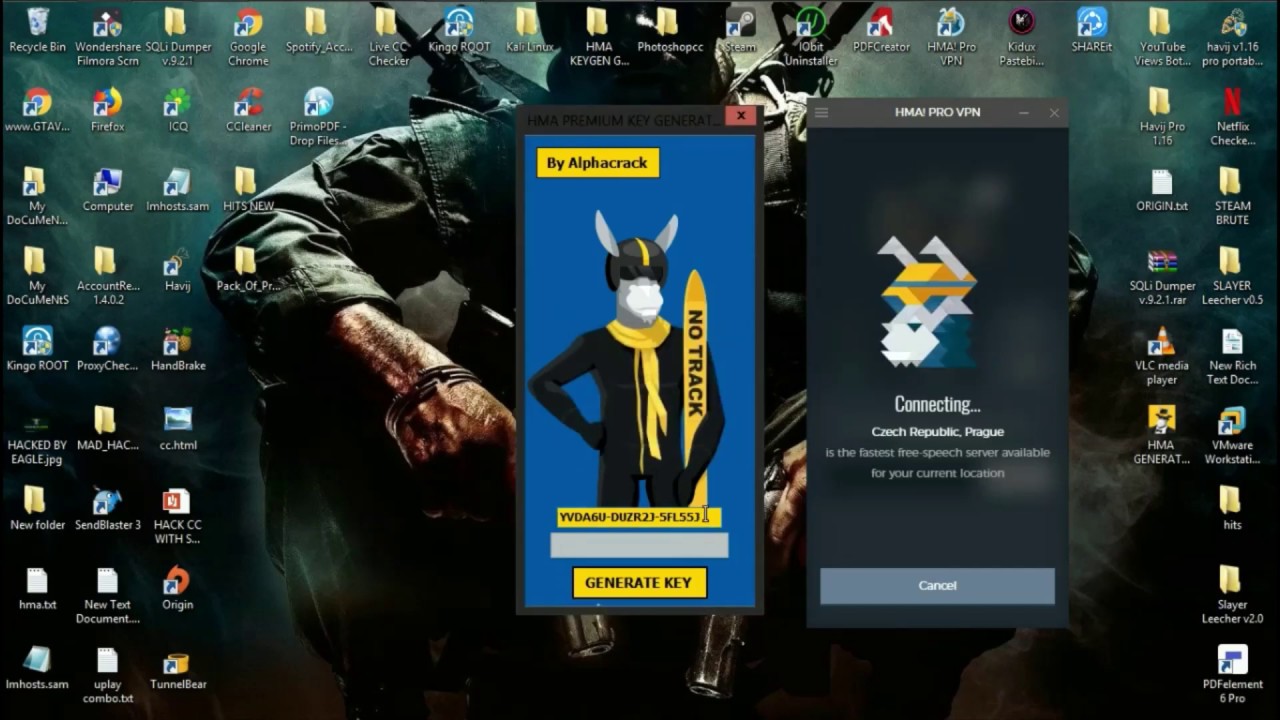Open MAD_HAC folder
1280x720 pixels.
point(107,429)
